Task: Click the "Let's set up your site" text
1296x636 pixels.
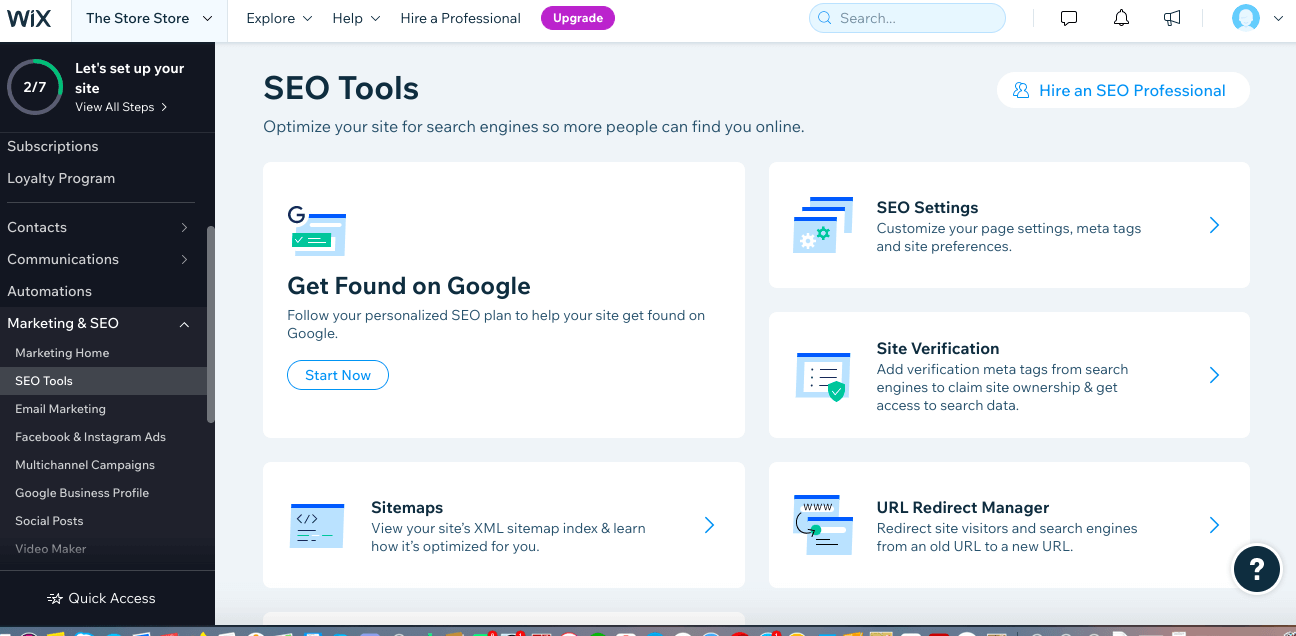Action: tap(130, 78)
